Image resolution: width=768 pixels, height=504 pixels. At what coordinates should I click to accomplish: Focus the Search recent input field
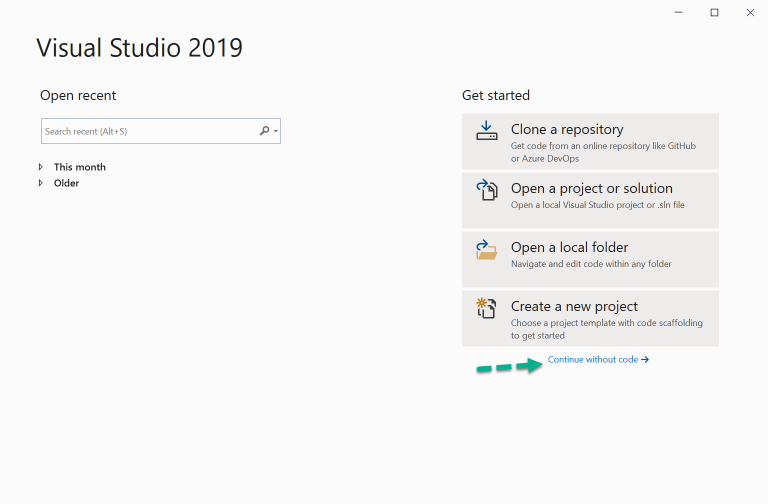(161, 131)
